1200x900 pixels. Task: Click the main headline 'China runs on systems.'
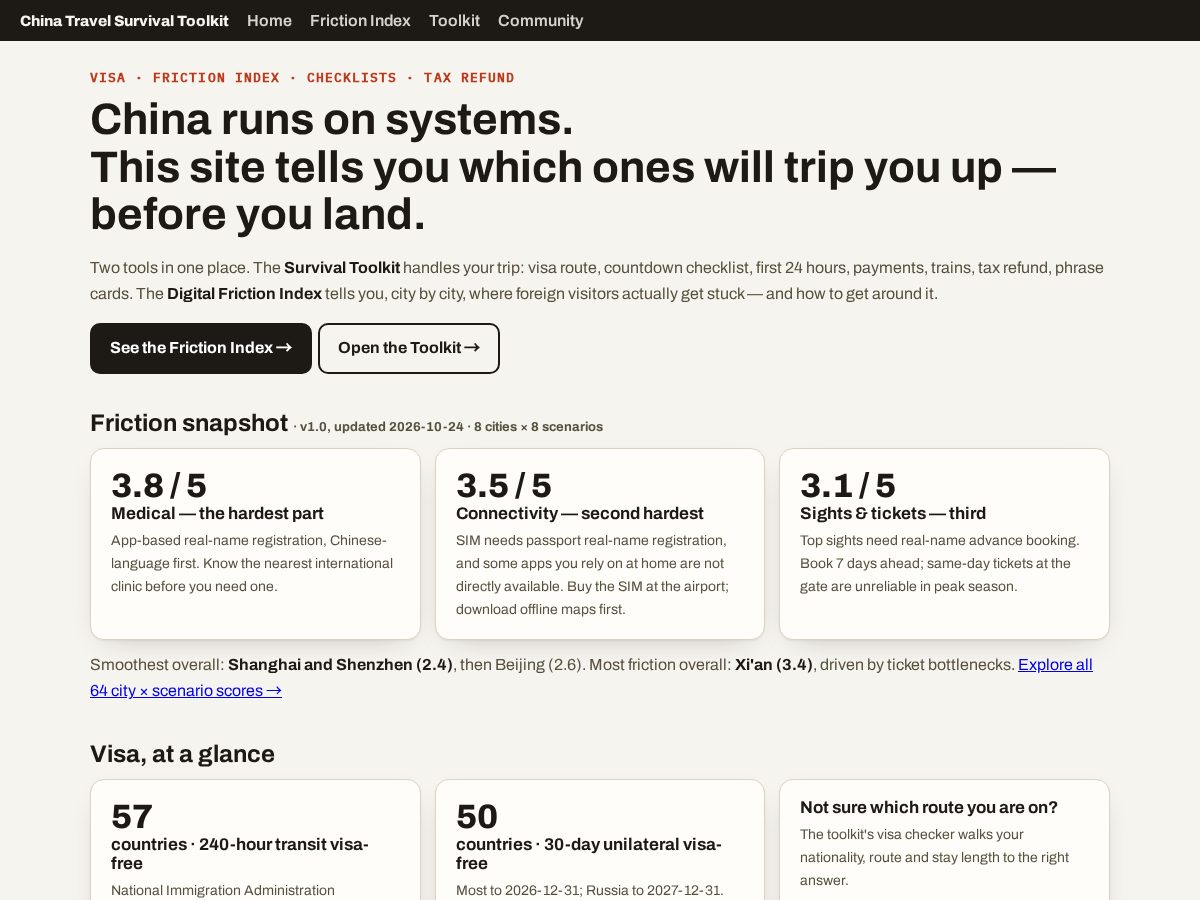(x=332, y=119)
